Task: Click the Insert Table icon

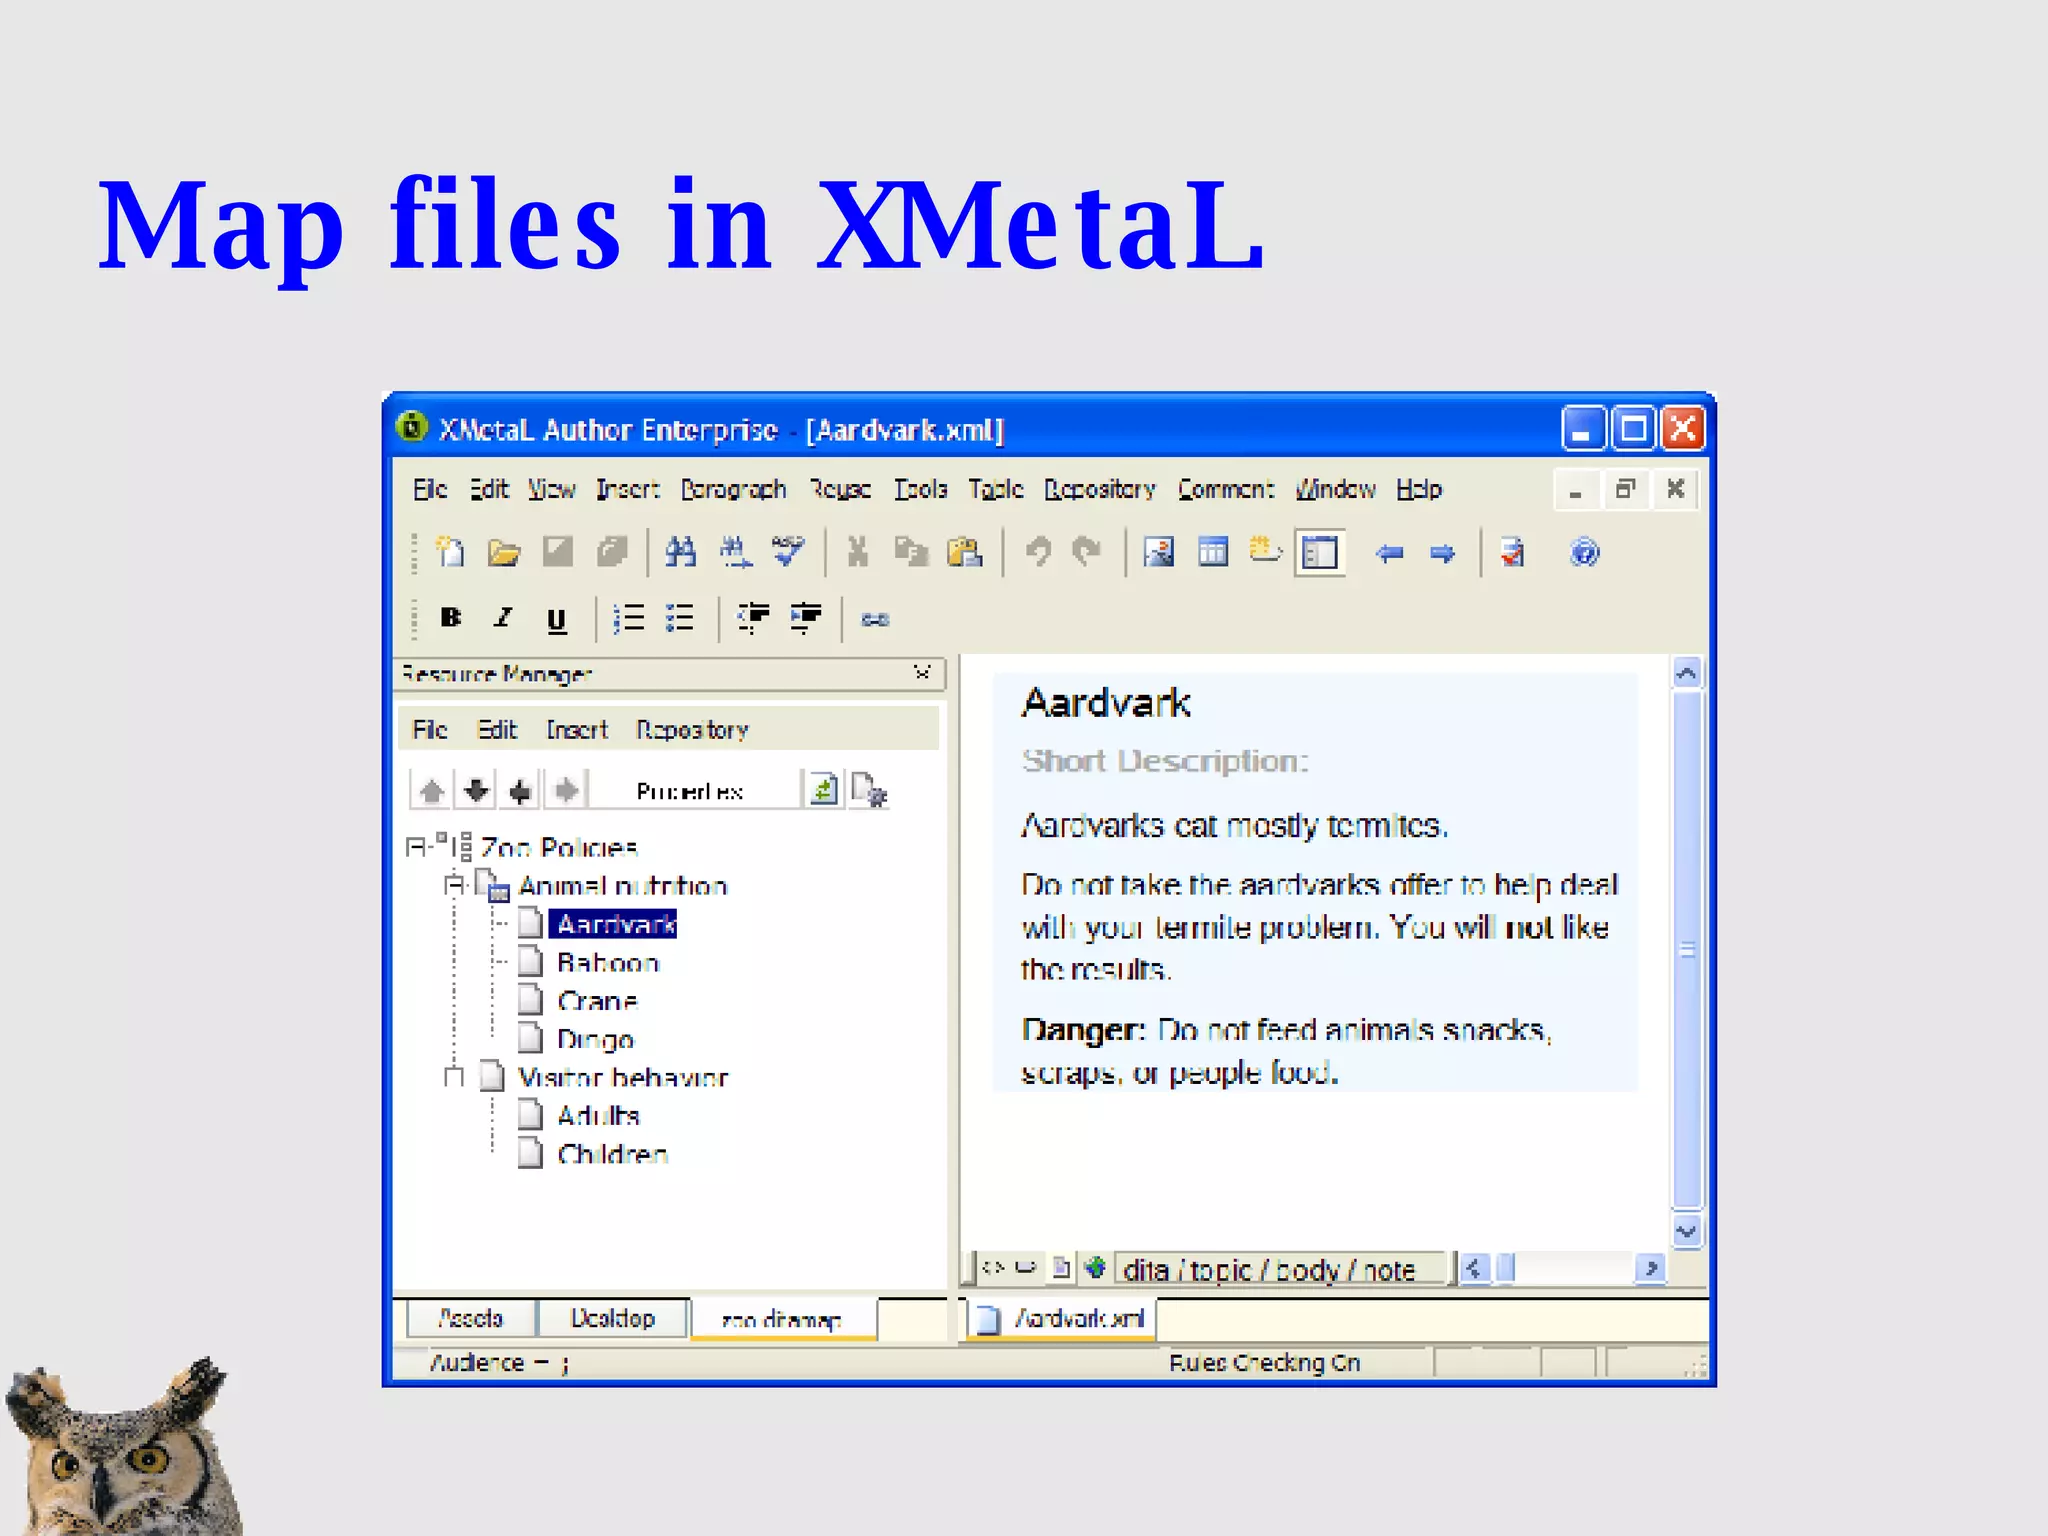Action: [1213, 552]
